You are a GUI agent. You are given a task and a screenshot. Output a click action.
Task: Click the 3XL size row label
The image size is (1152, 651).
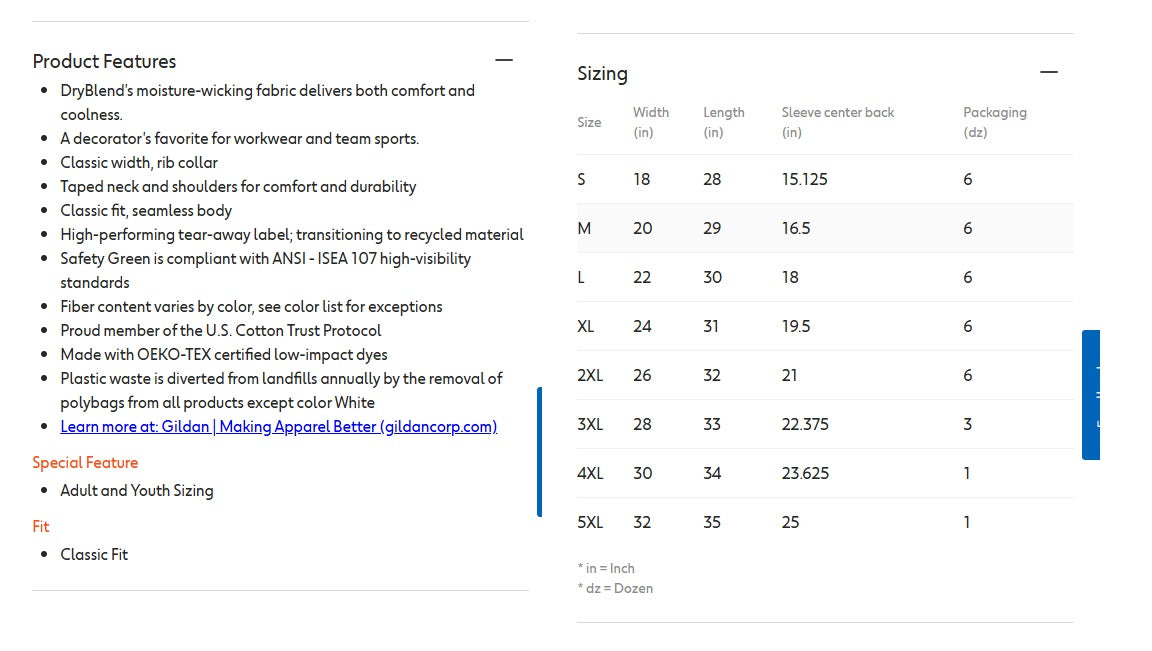[x=590, y=425]
